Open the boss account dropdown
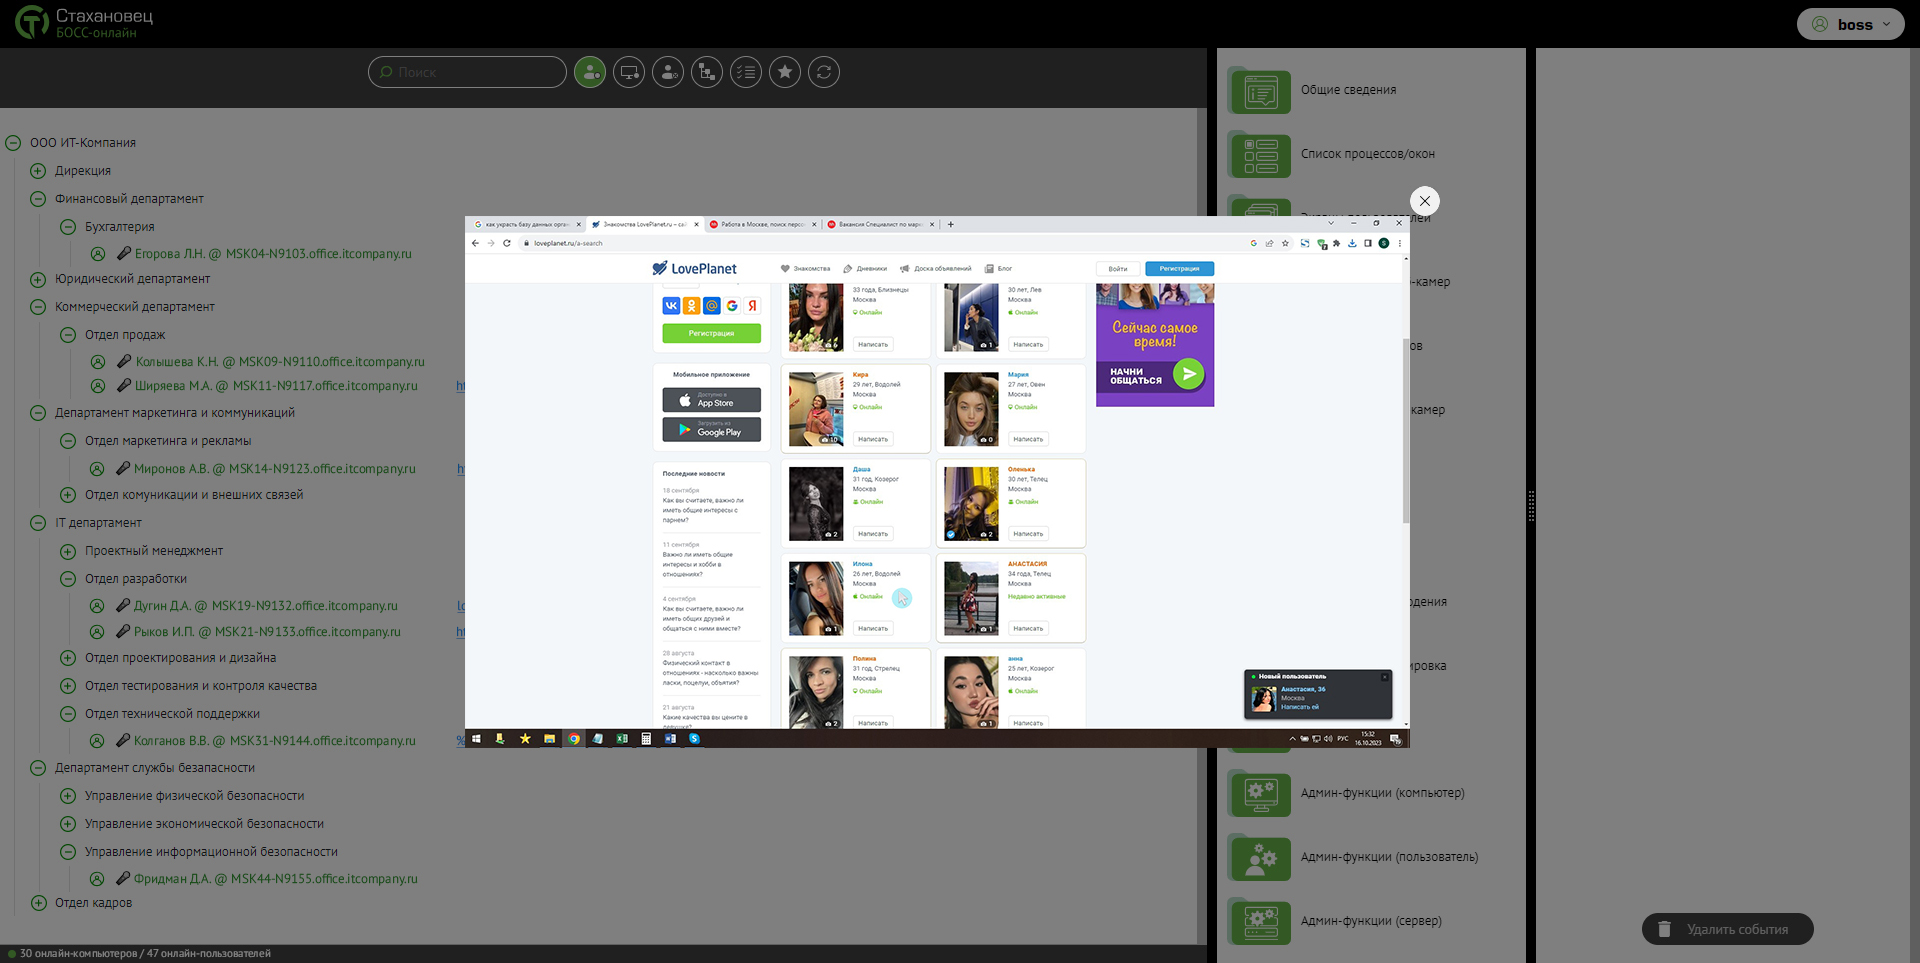1920x963 pixels. coord(1850,24)
